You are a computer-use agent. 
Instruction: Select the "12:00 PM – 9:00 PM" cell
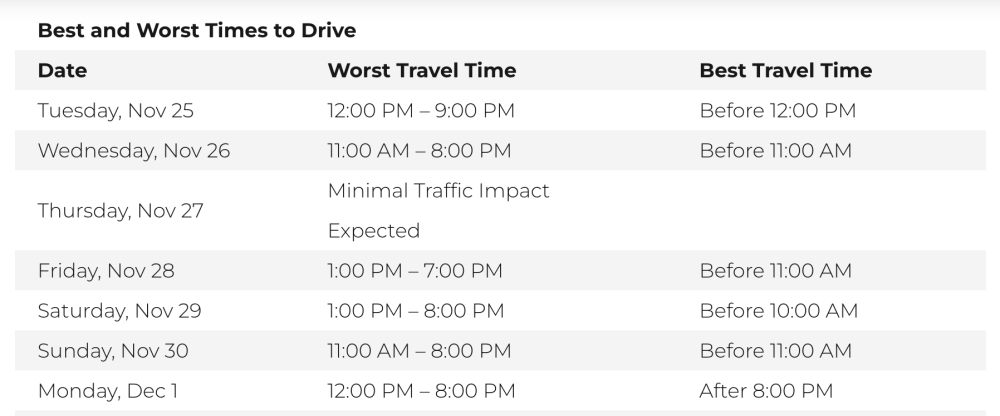click(421, 110)
